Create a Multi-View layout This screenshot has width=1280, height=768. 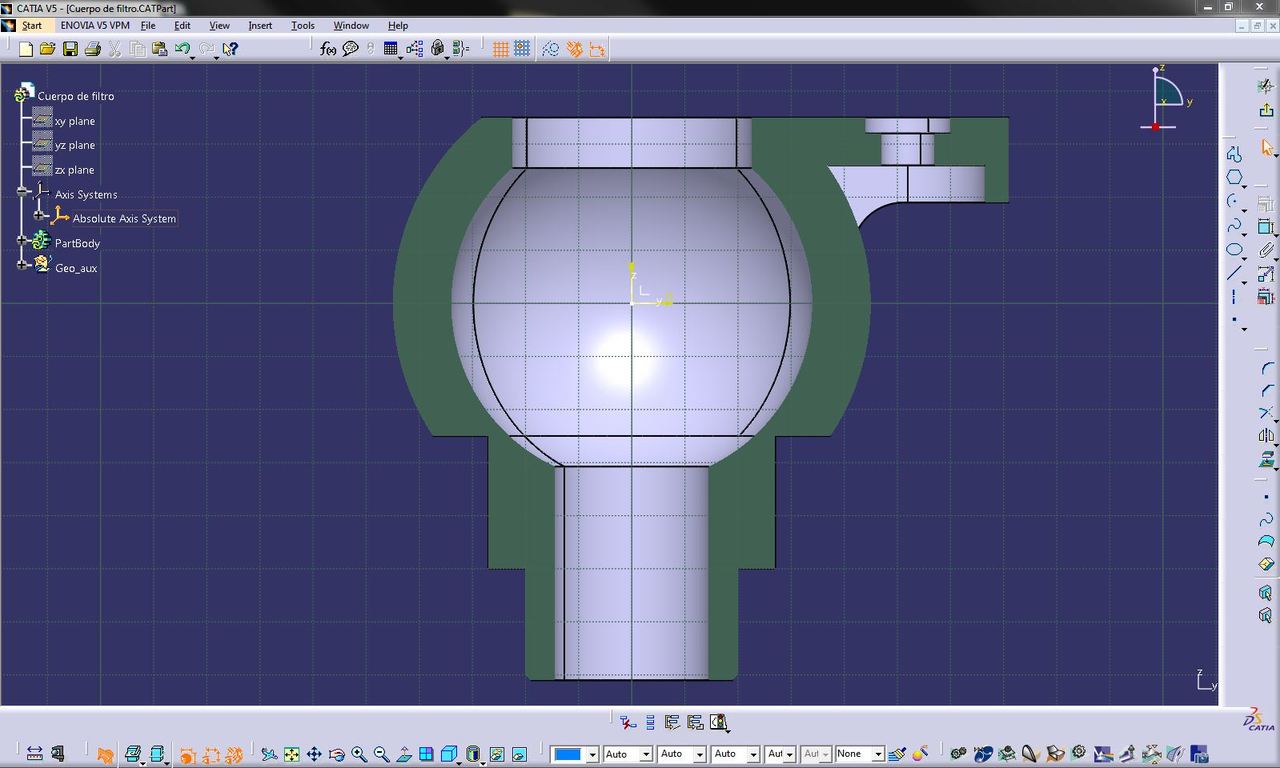tap(426, 754)
